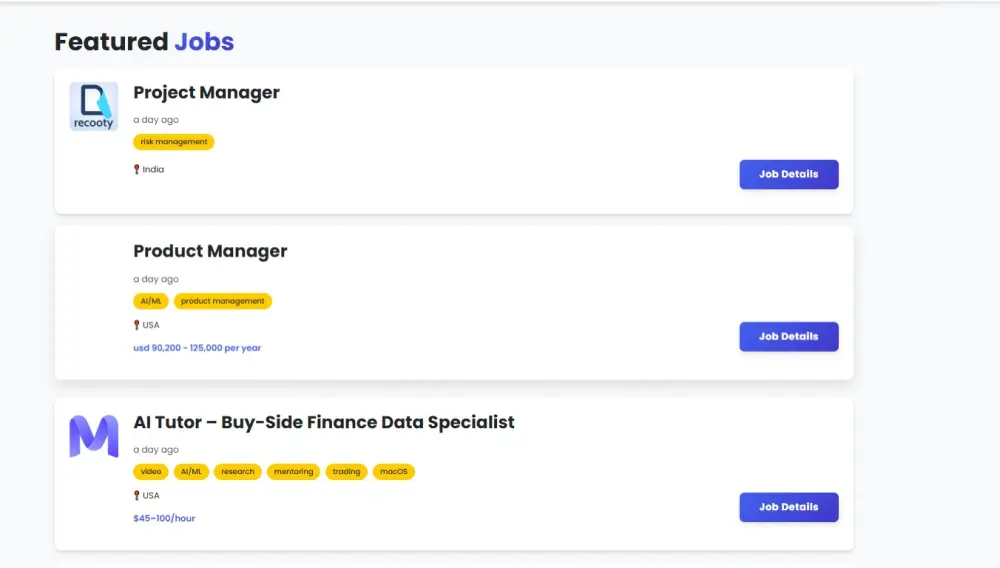This screenshot has height=568, width=1000.
Task: Click the video tag
Action: pyautogui.click(x=151, y=472)
